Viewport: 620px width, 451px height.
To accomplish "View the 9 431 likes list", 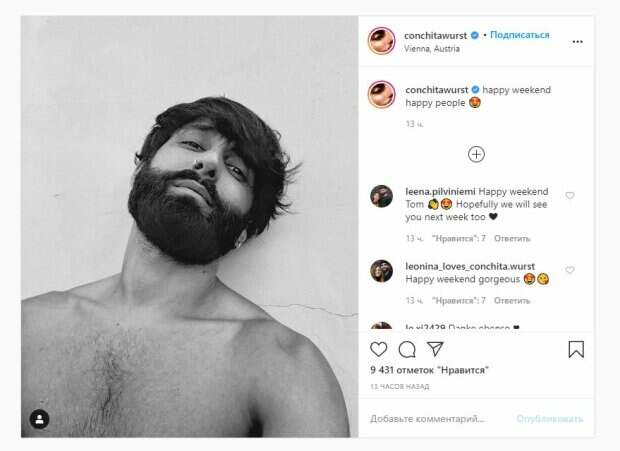I will (x=429, y=370).
